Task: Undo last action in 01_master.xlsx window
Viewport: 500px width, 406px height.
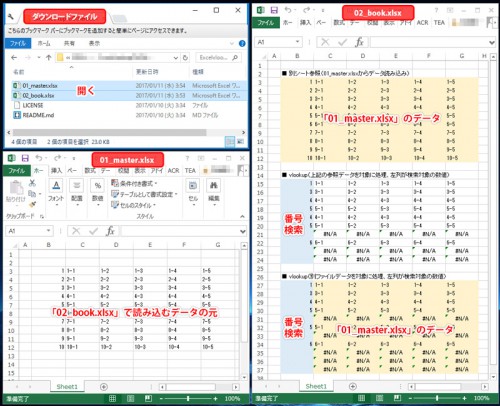Action: click(39, 158)
